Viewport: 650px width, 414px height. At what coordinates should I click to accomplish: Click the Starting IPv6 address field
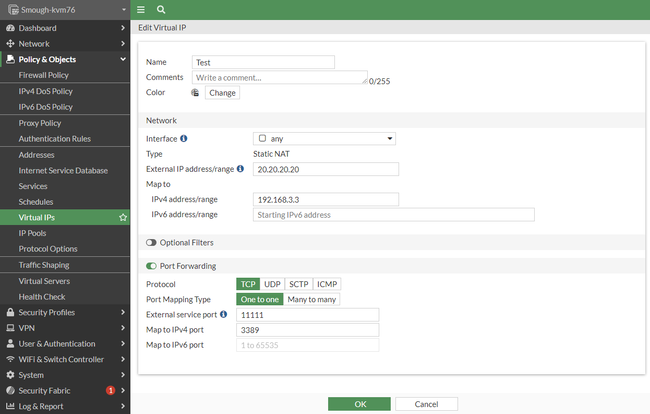click(394, 215)
